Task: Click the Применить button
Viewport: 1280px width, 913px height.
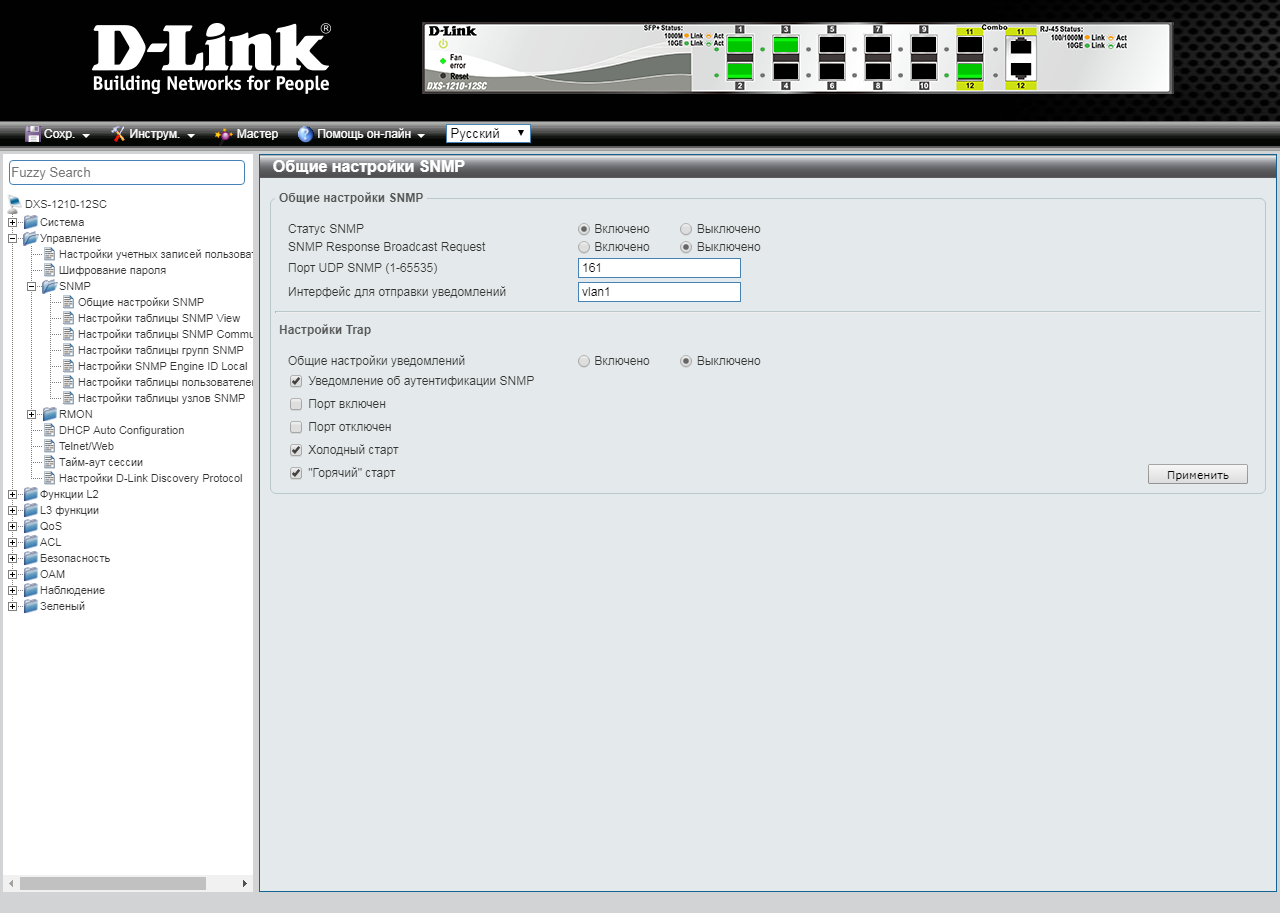Action: [1198, 474]
